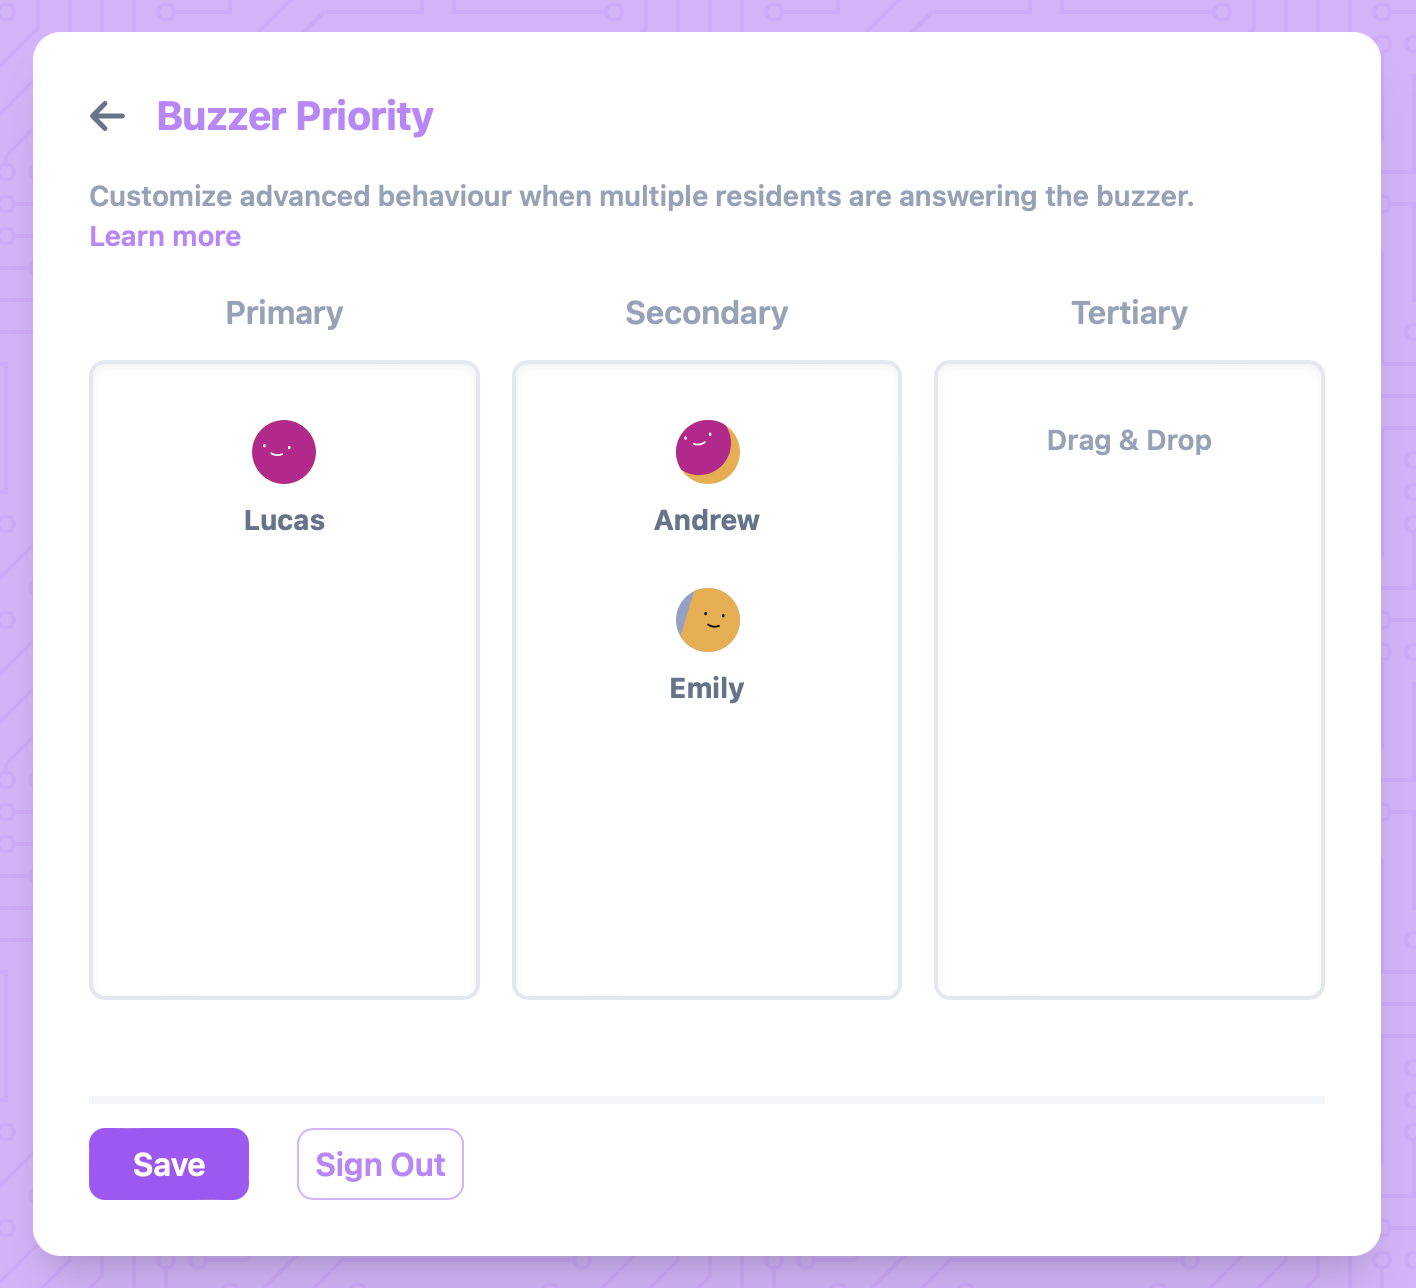The height and width of the screenshot is (1288, 1416).
Task: Click the Tertiary column header
Action: [1129, 313]
